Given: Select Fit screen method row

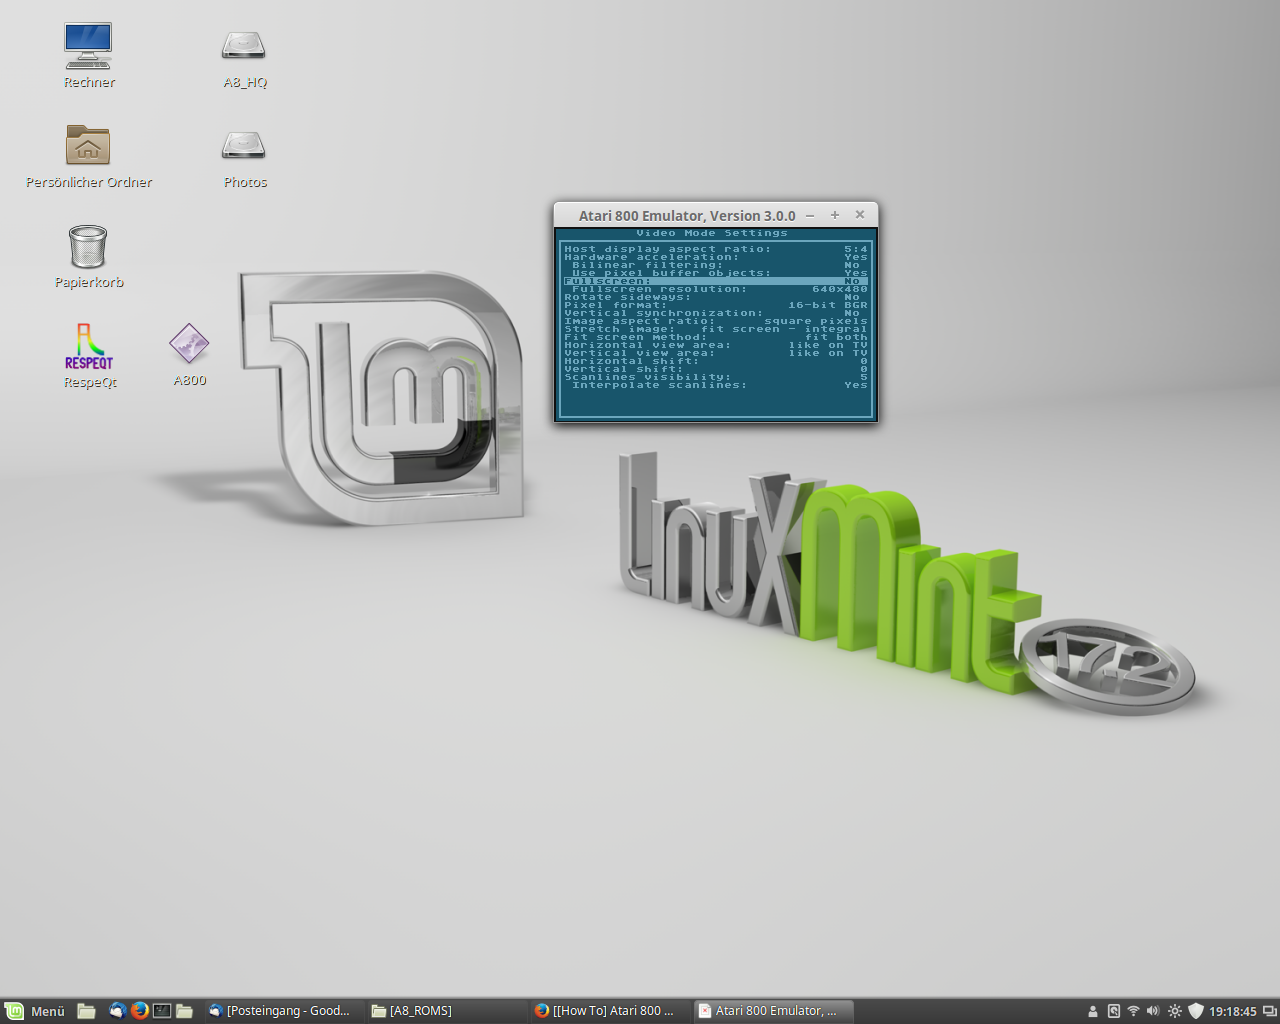Looking at the screenshot, I should [716, 337].
